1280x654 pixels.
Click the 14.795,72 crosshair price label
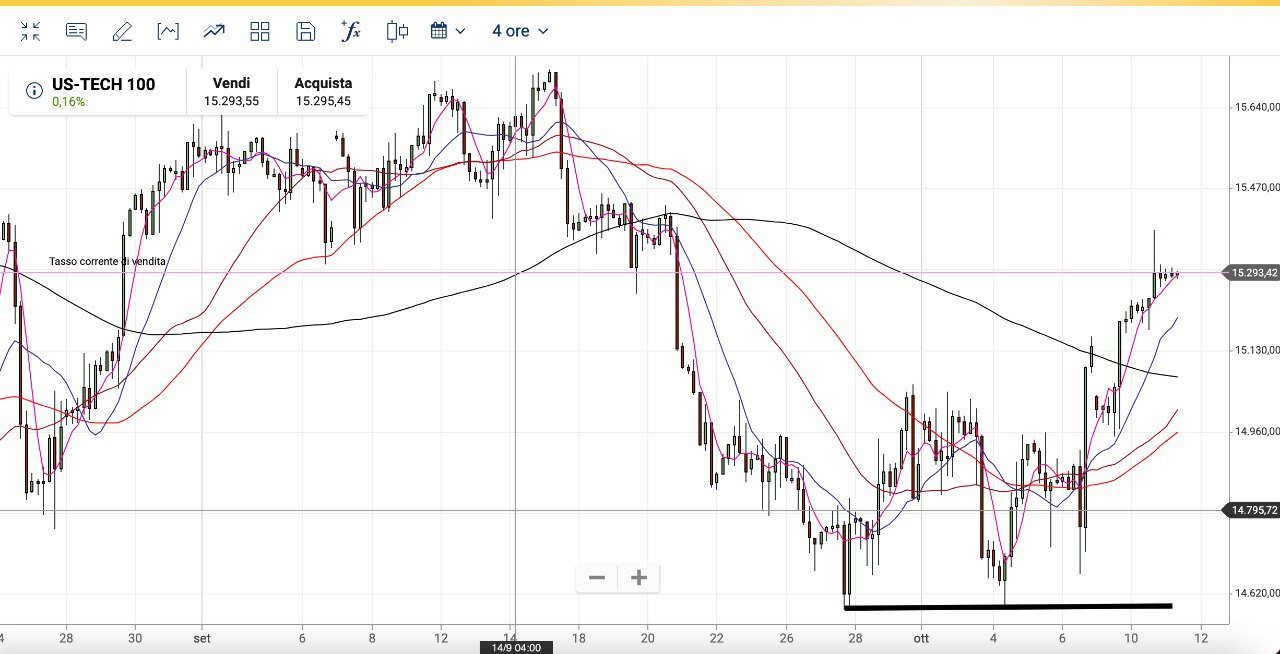tap(1253, 511)
